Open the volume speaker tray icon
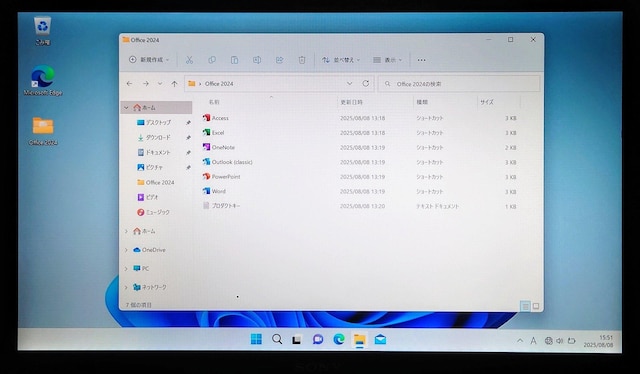This screenshot has height=374, width=640. click(560, 341)
